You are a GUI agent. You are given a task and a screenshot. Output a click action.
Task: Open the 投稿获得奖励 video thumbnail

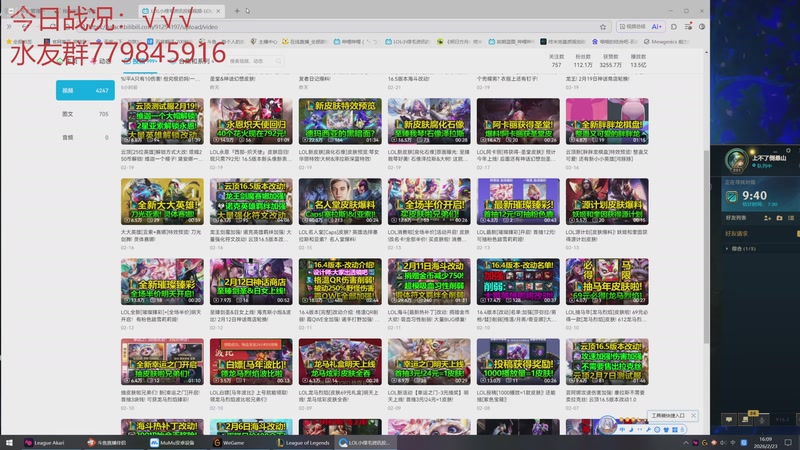click(x=518, y=362)
